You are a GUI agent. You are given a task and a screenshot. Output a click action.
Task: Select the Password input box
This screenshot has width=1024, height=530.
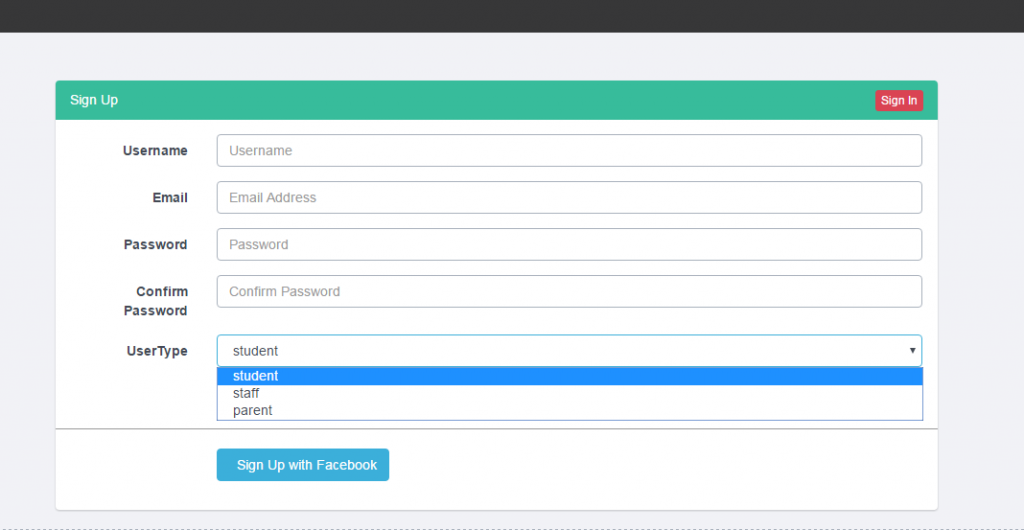tap(568, 245)
